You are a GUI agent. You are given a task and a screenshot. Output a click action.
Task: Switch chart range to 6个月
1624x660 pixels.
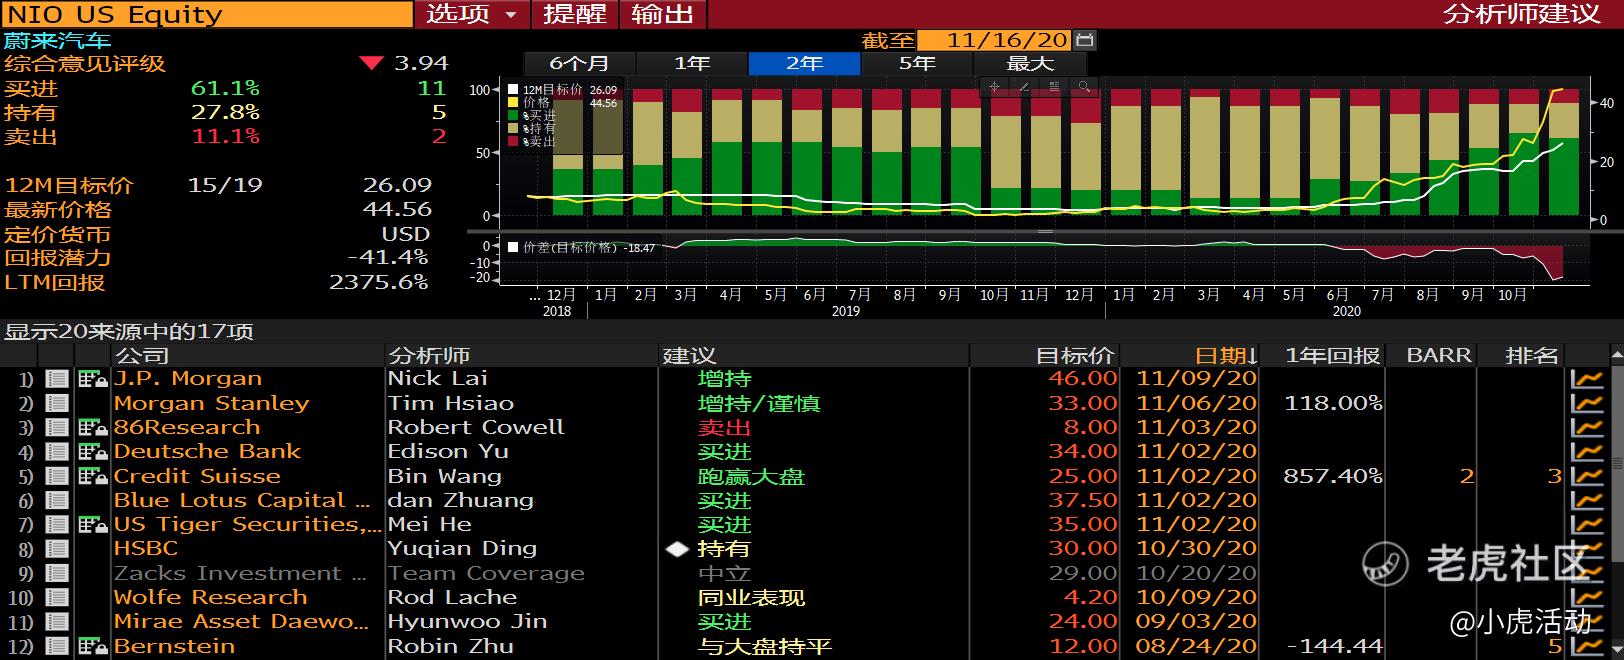point(579,63)
